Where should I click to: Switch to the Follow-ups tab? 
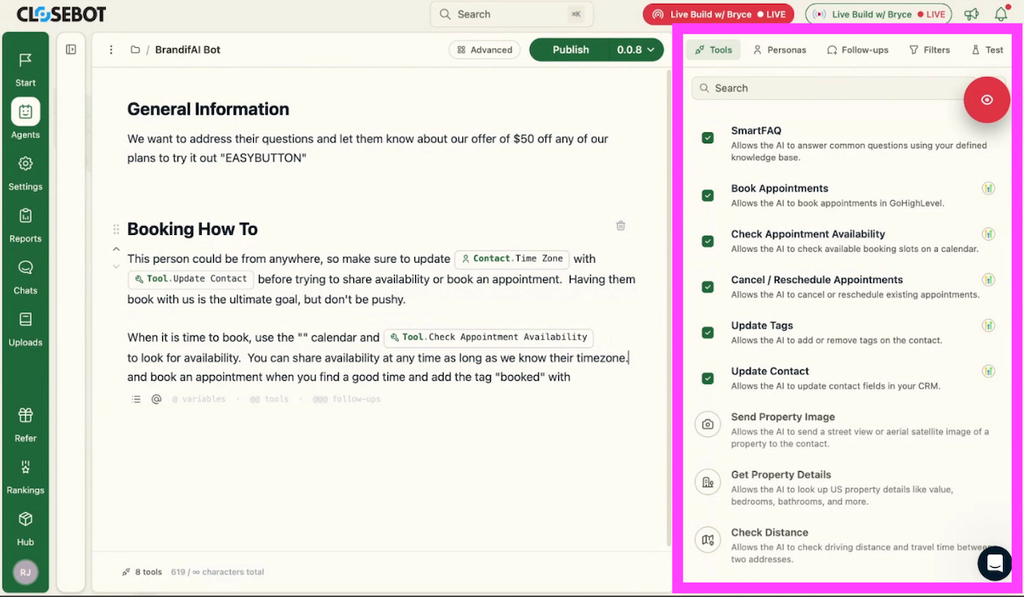click(857, 50)
